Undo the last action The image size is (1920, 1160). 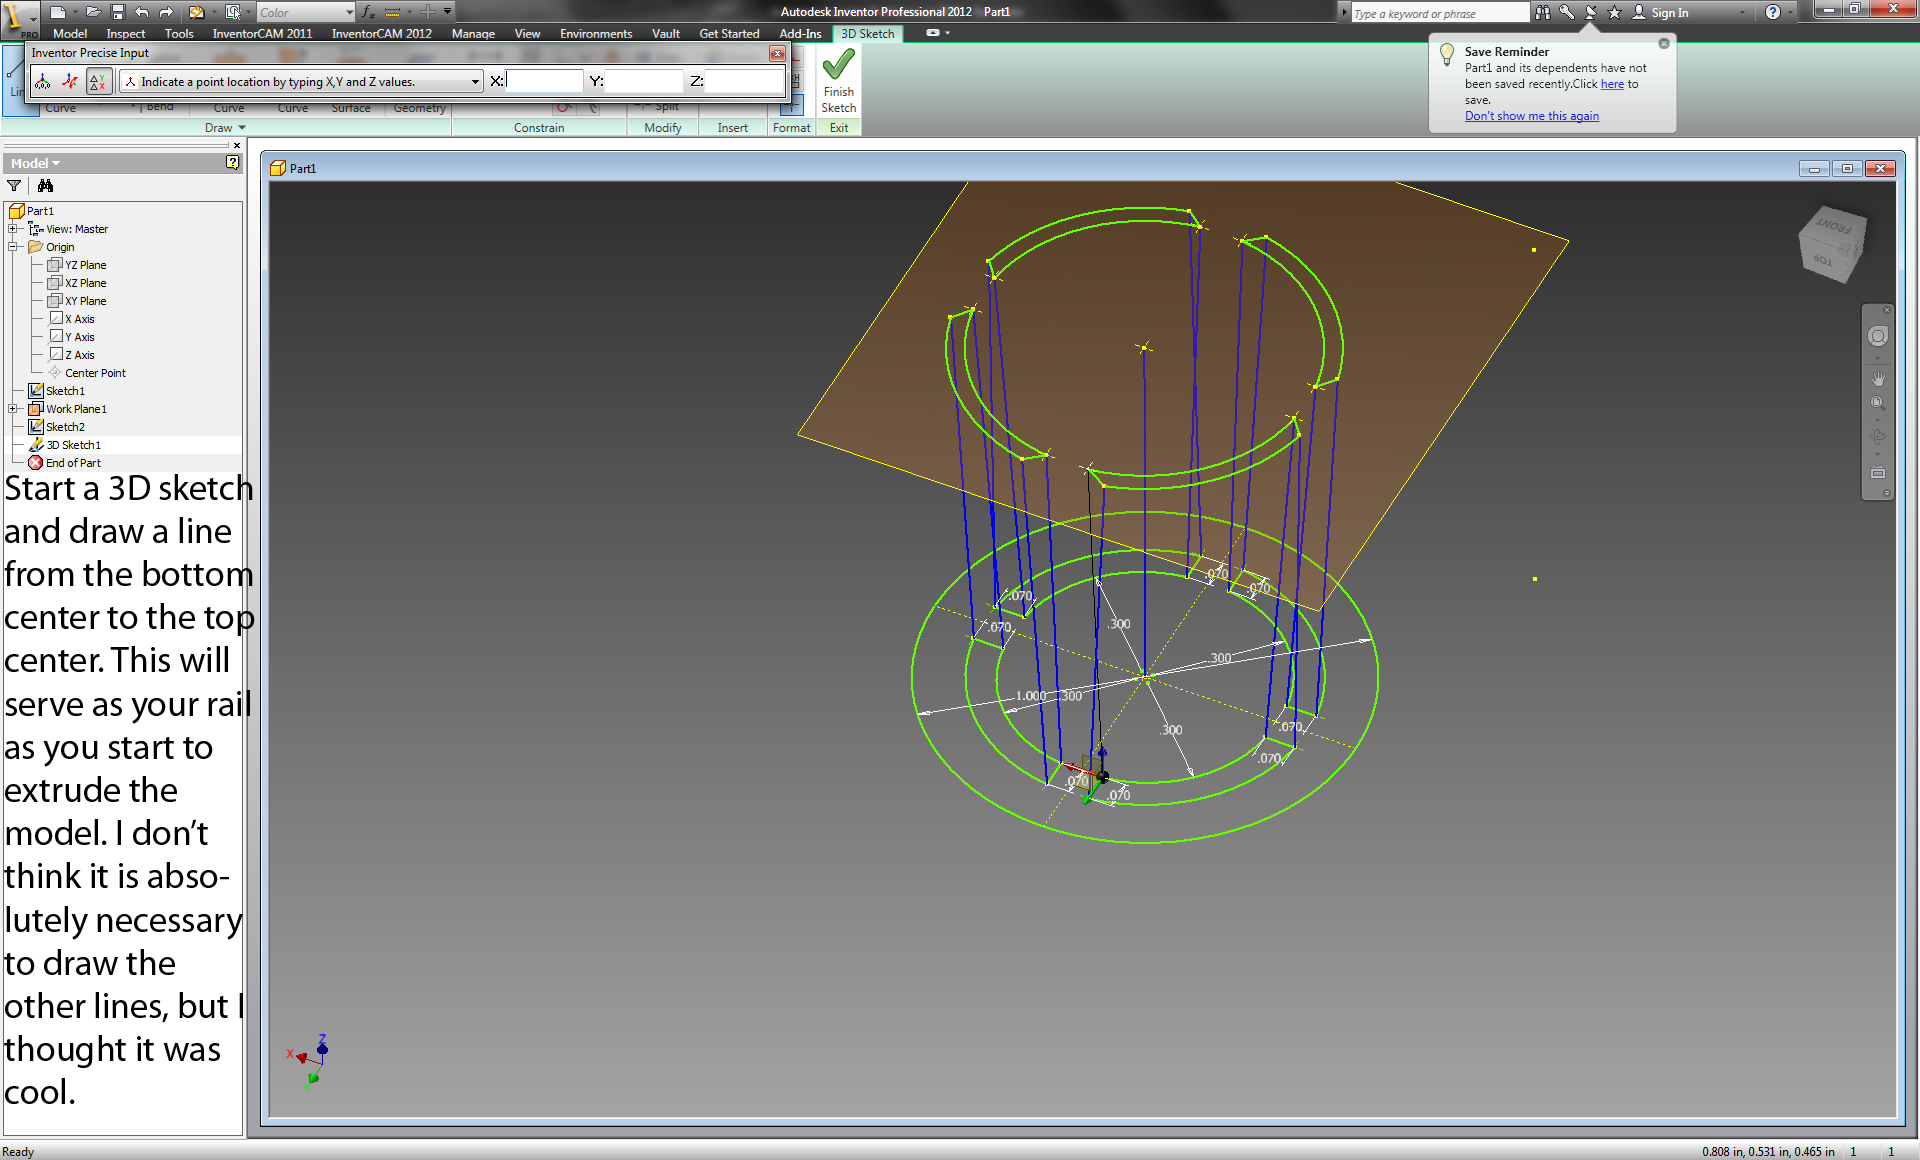tap(141, 12)
